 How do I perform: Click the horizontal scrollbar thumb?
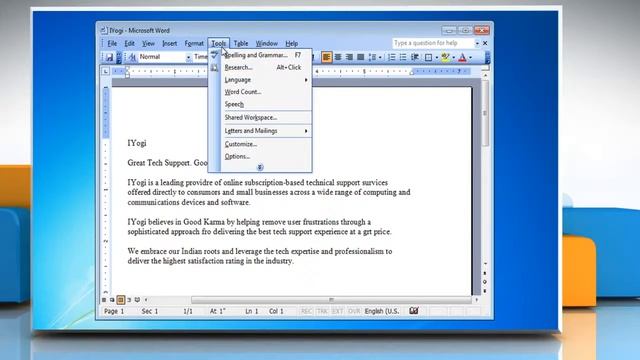pyautogui.click(x=331, y=300)
